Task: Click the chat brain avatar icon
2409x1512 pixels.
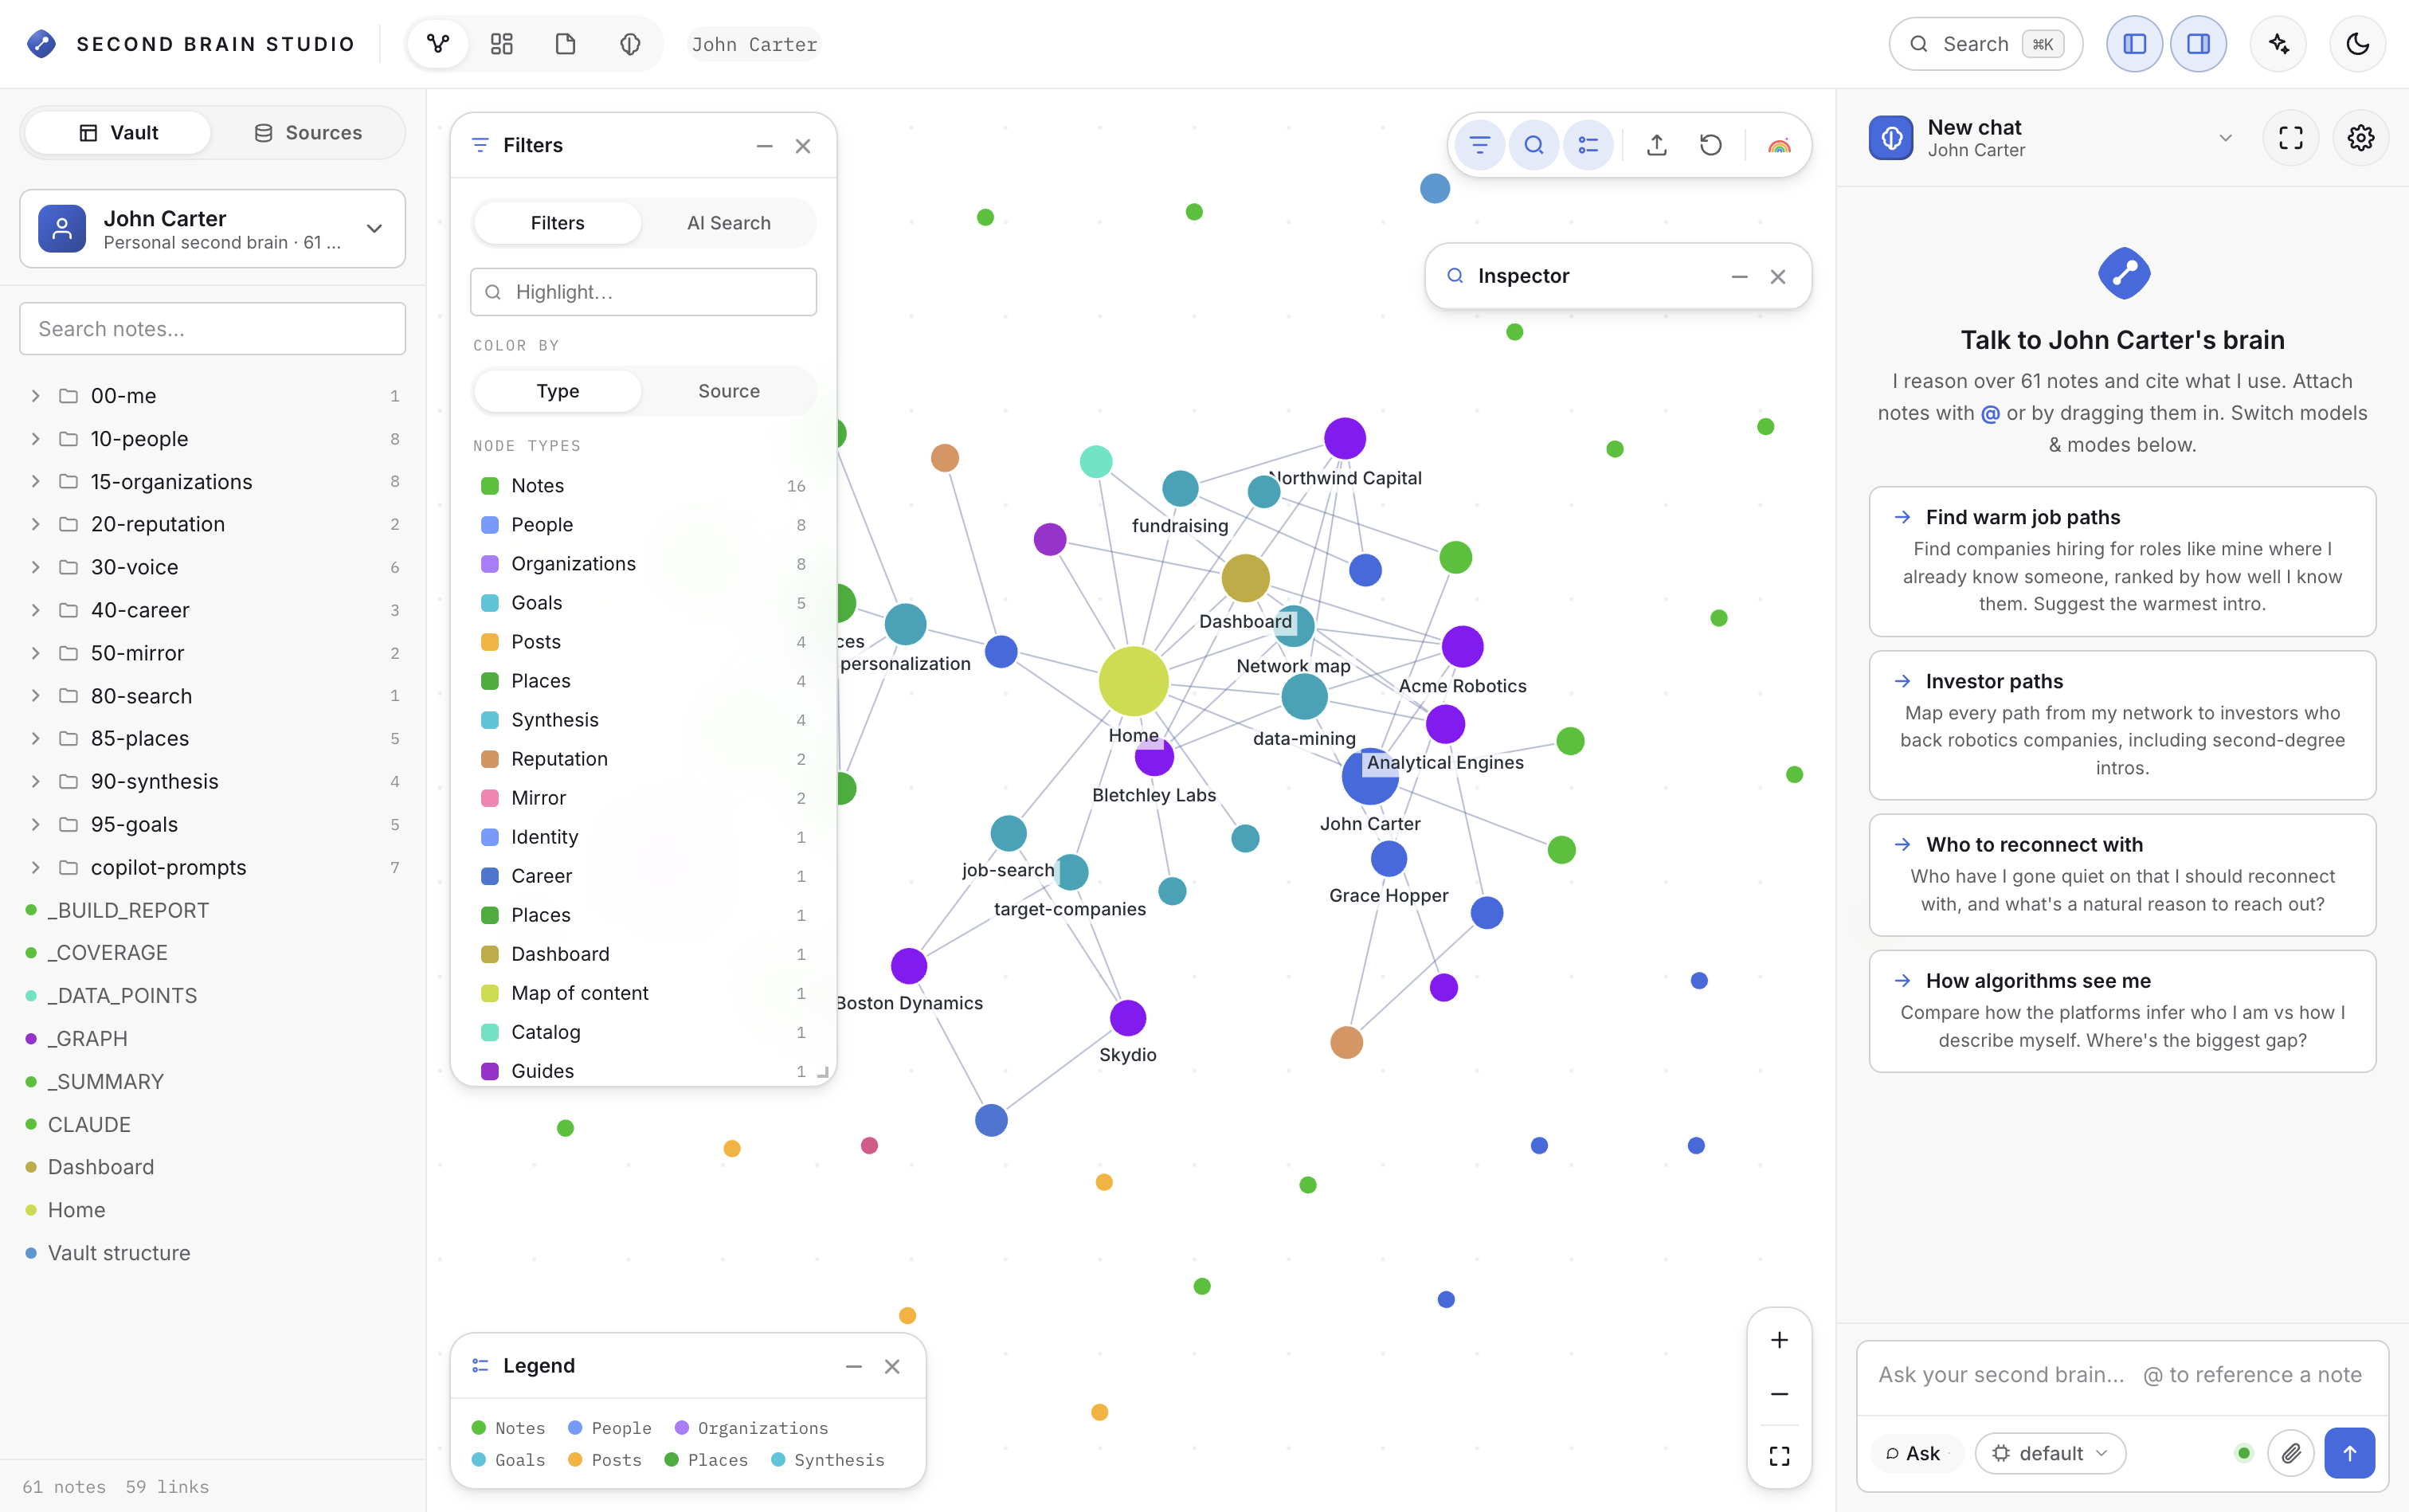Action: click(x=1891, y=138)
